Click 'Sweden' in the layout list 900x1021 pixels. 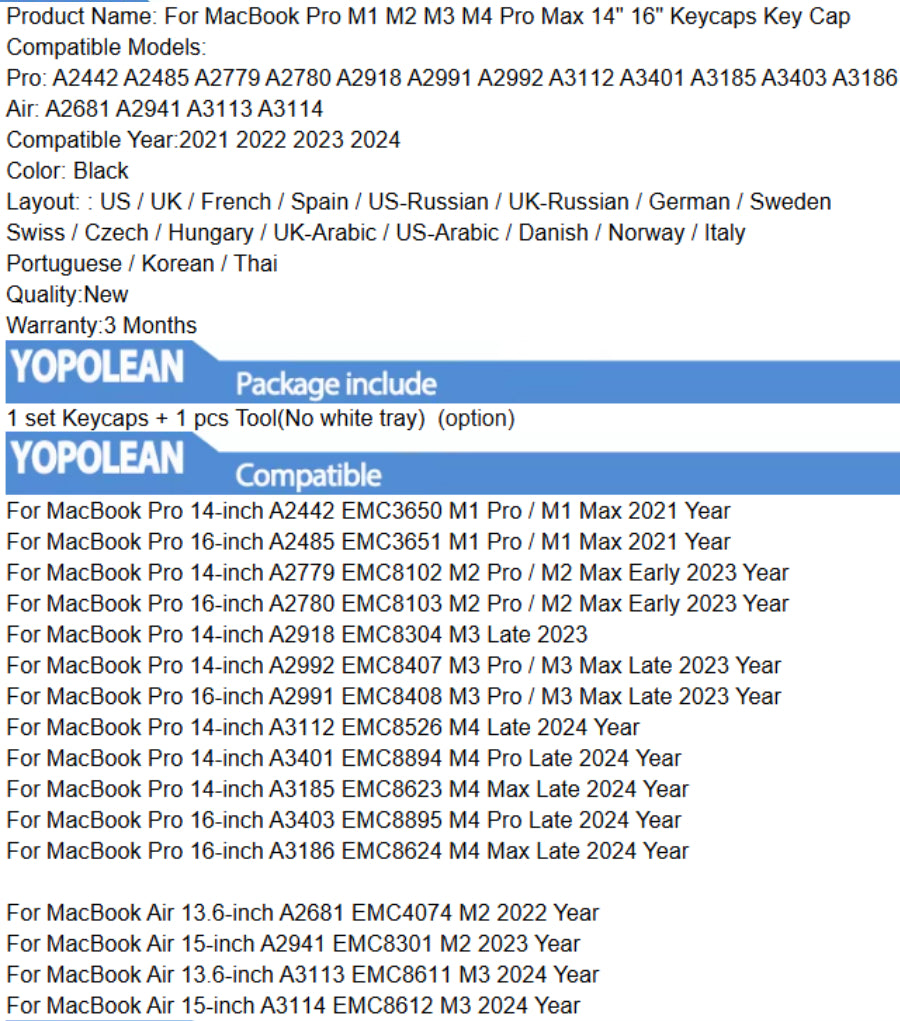click(790, 202)
